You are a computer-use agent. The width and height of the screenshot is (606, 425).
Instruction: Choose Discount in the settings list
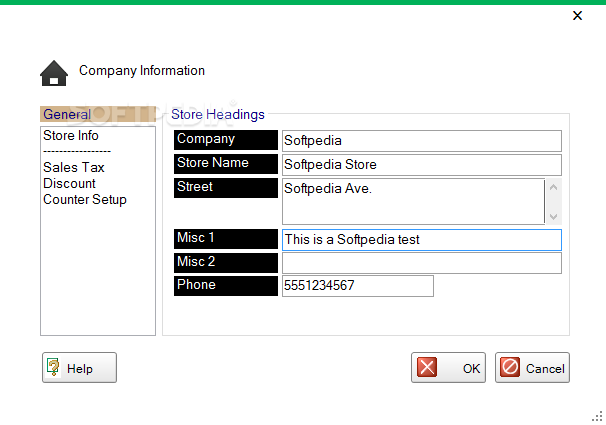[69, 184]
